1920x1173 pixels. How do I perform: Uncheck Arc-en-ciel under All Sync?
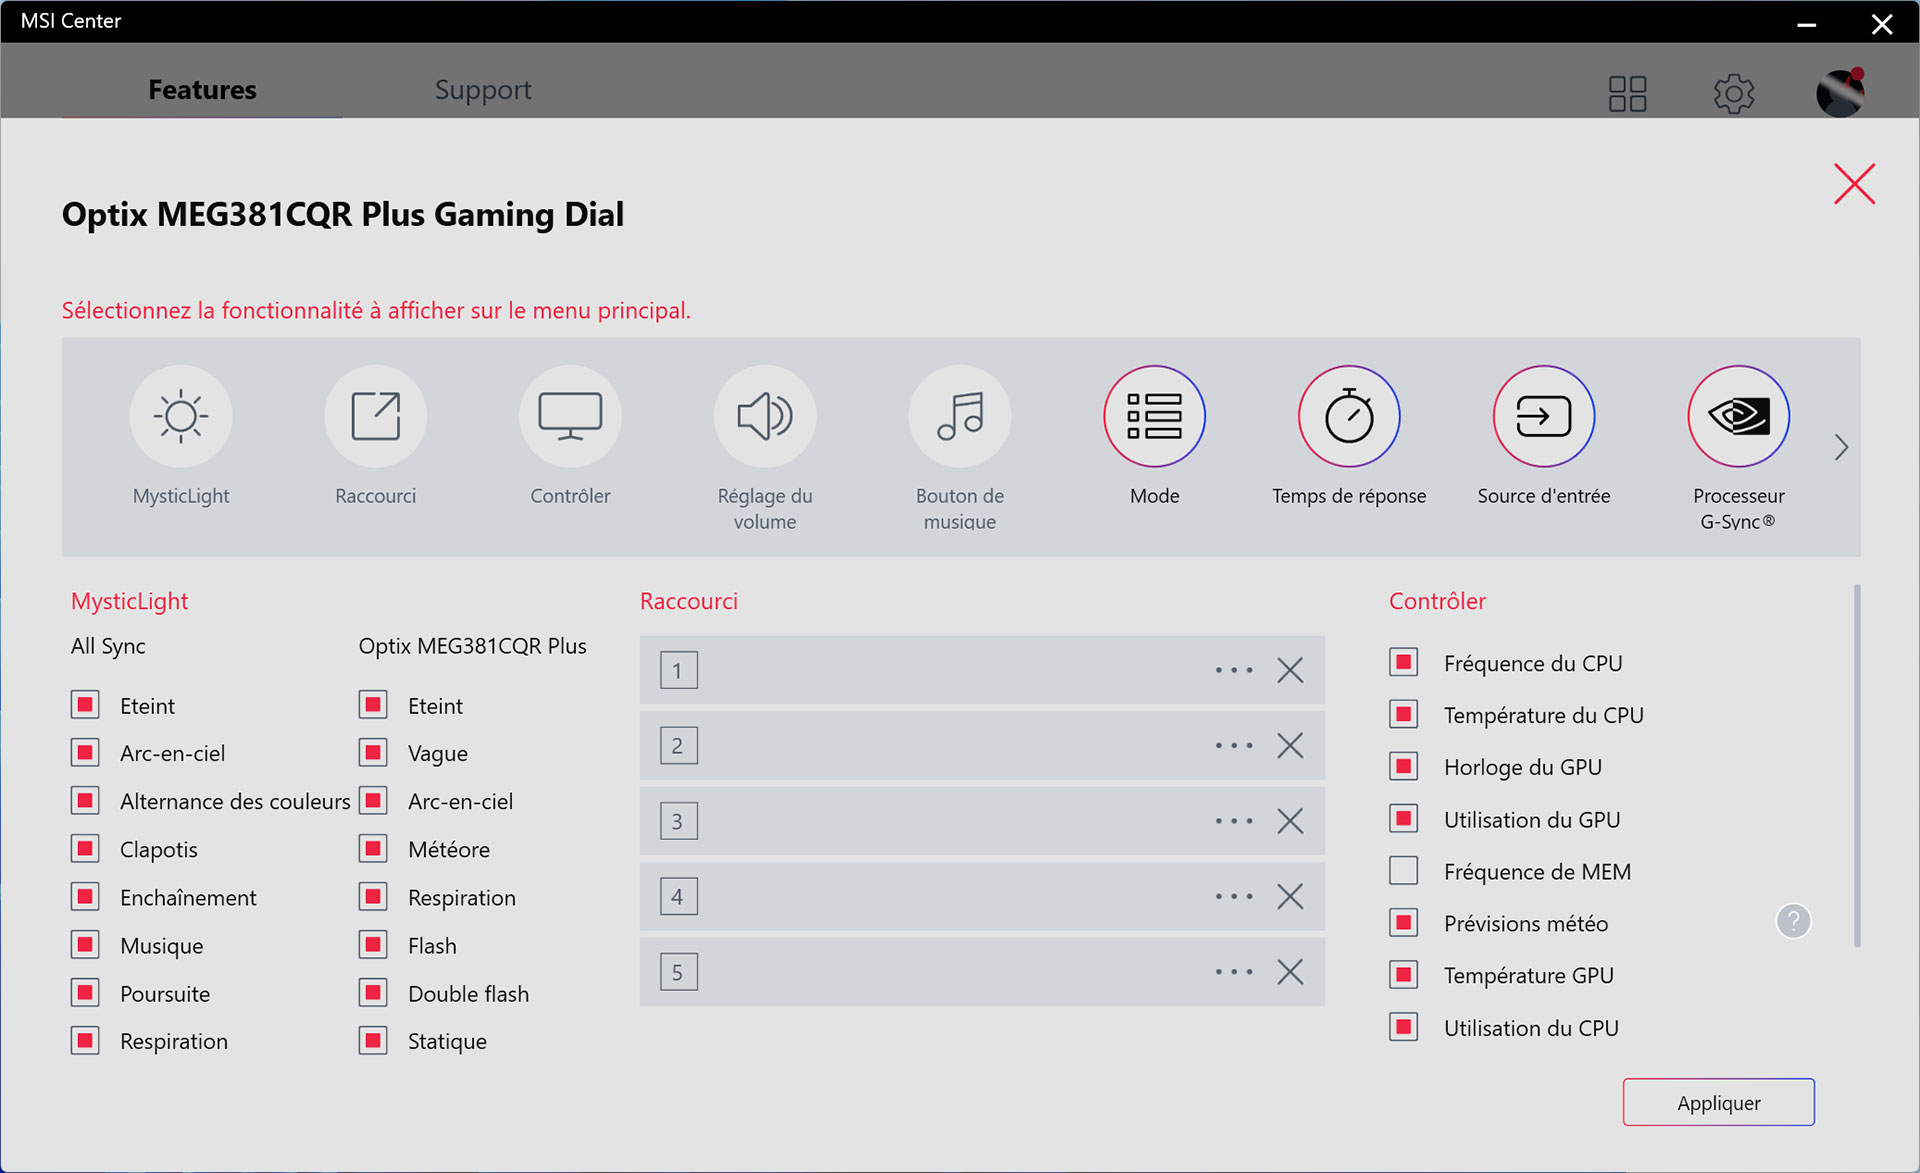point(85,752)
